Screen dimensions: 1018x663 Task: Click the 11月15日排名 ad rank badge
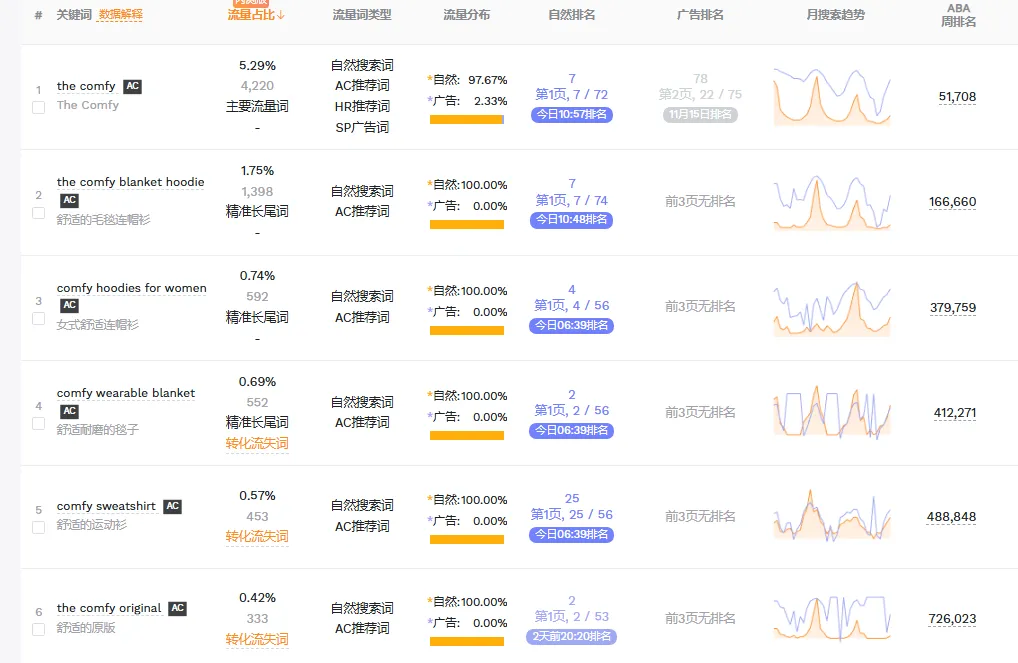[x=700, y=114]
